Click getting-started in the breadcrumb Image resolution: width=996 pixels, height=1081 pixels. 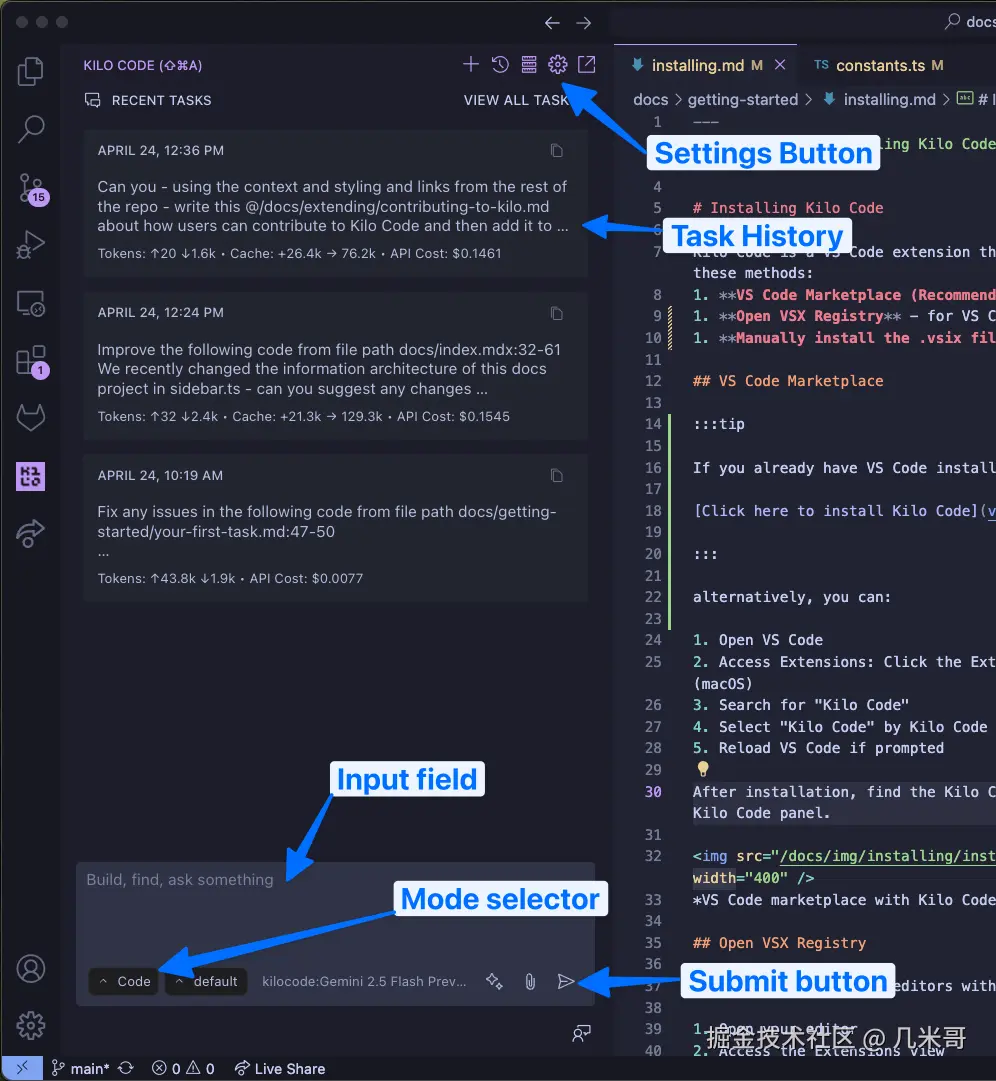[x=742, y=99]
